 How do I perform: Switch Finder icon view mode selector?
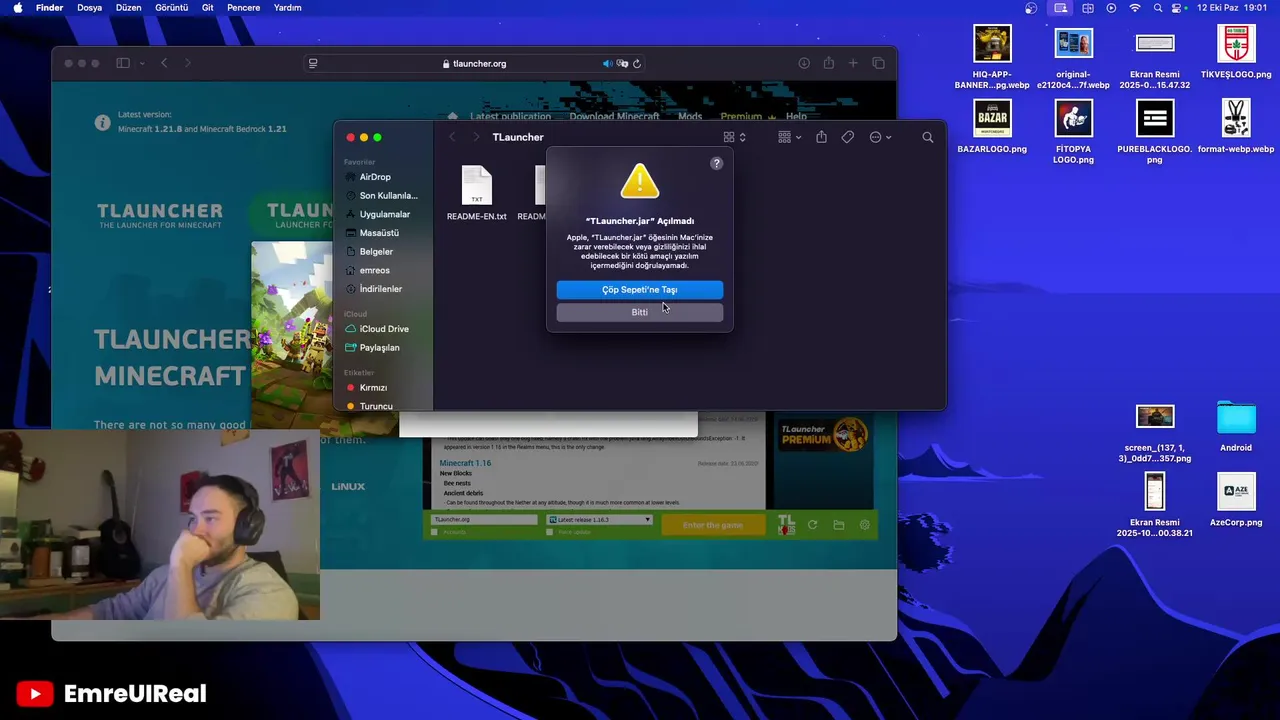(x=735, y=137)
